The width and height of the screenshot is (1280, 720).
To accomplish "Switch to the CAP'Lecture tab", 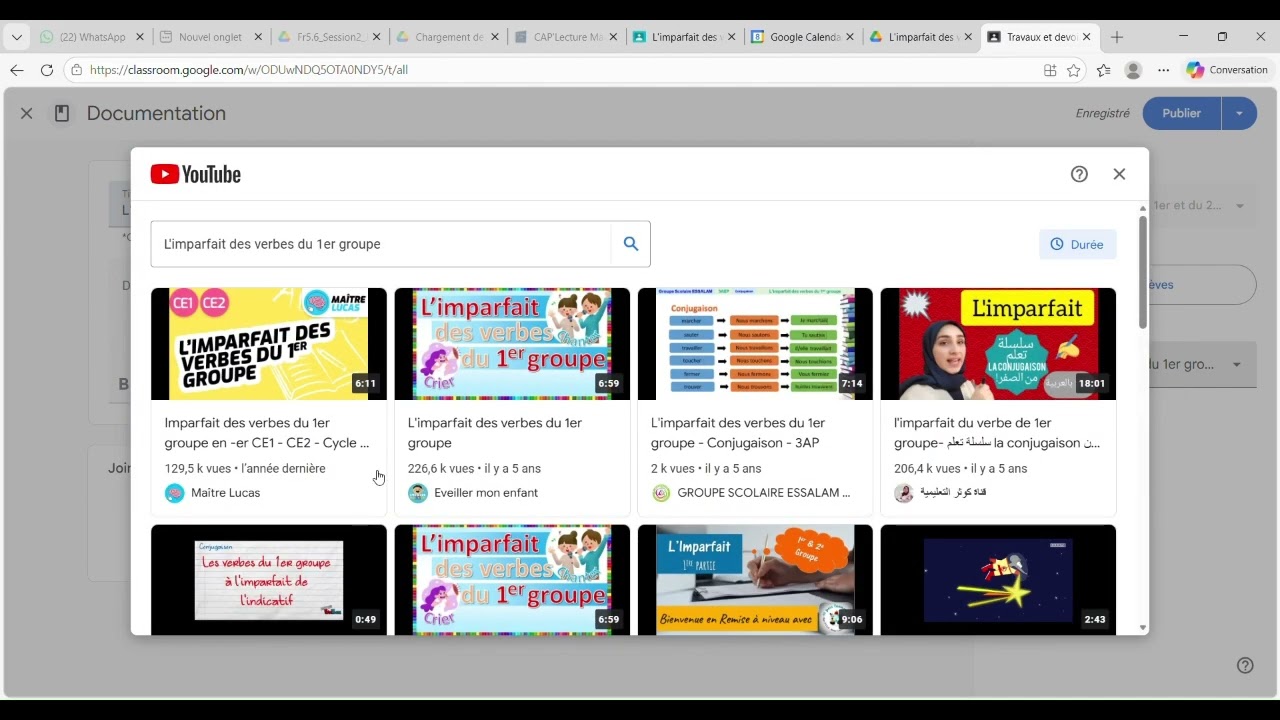I will (567, 37).
